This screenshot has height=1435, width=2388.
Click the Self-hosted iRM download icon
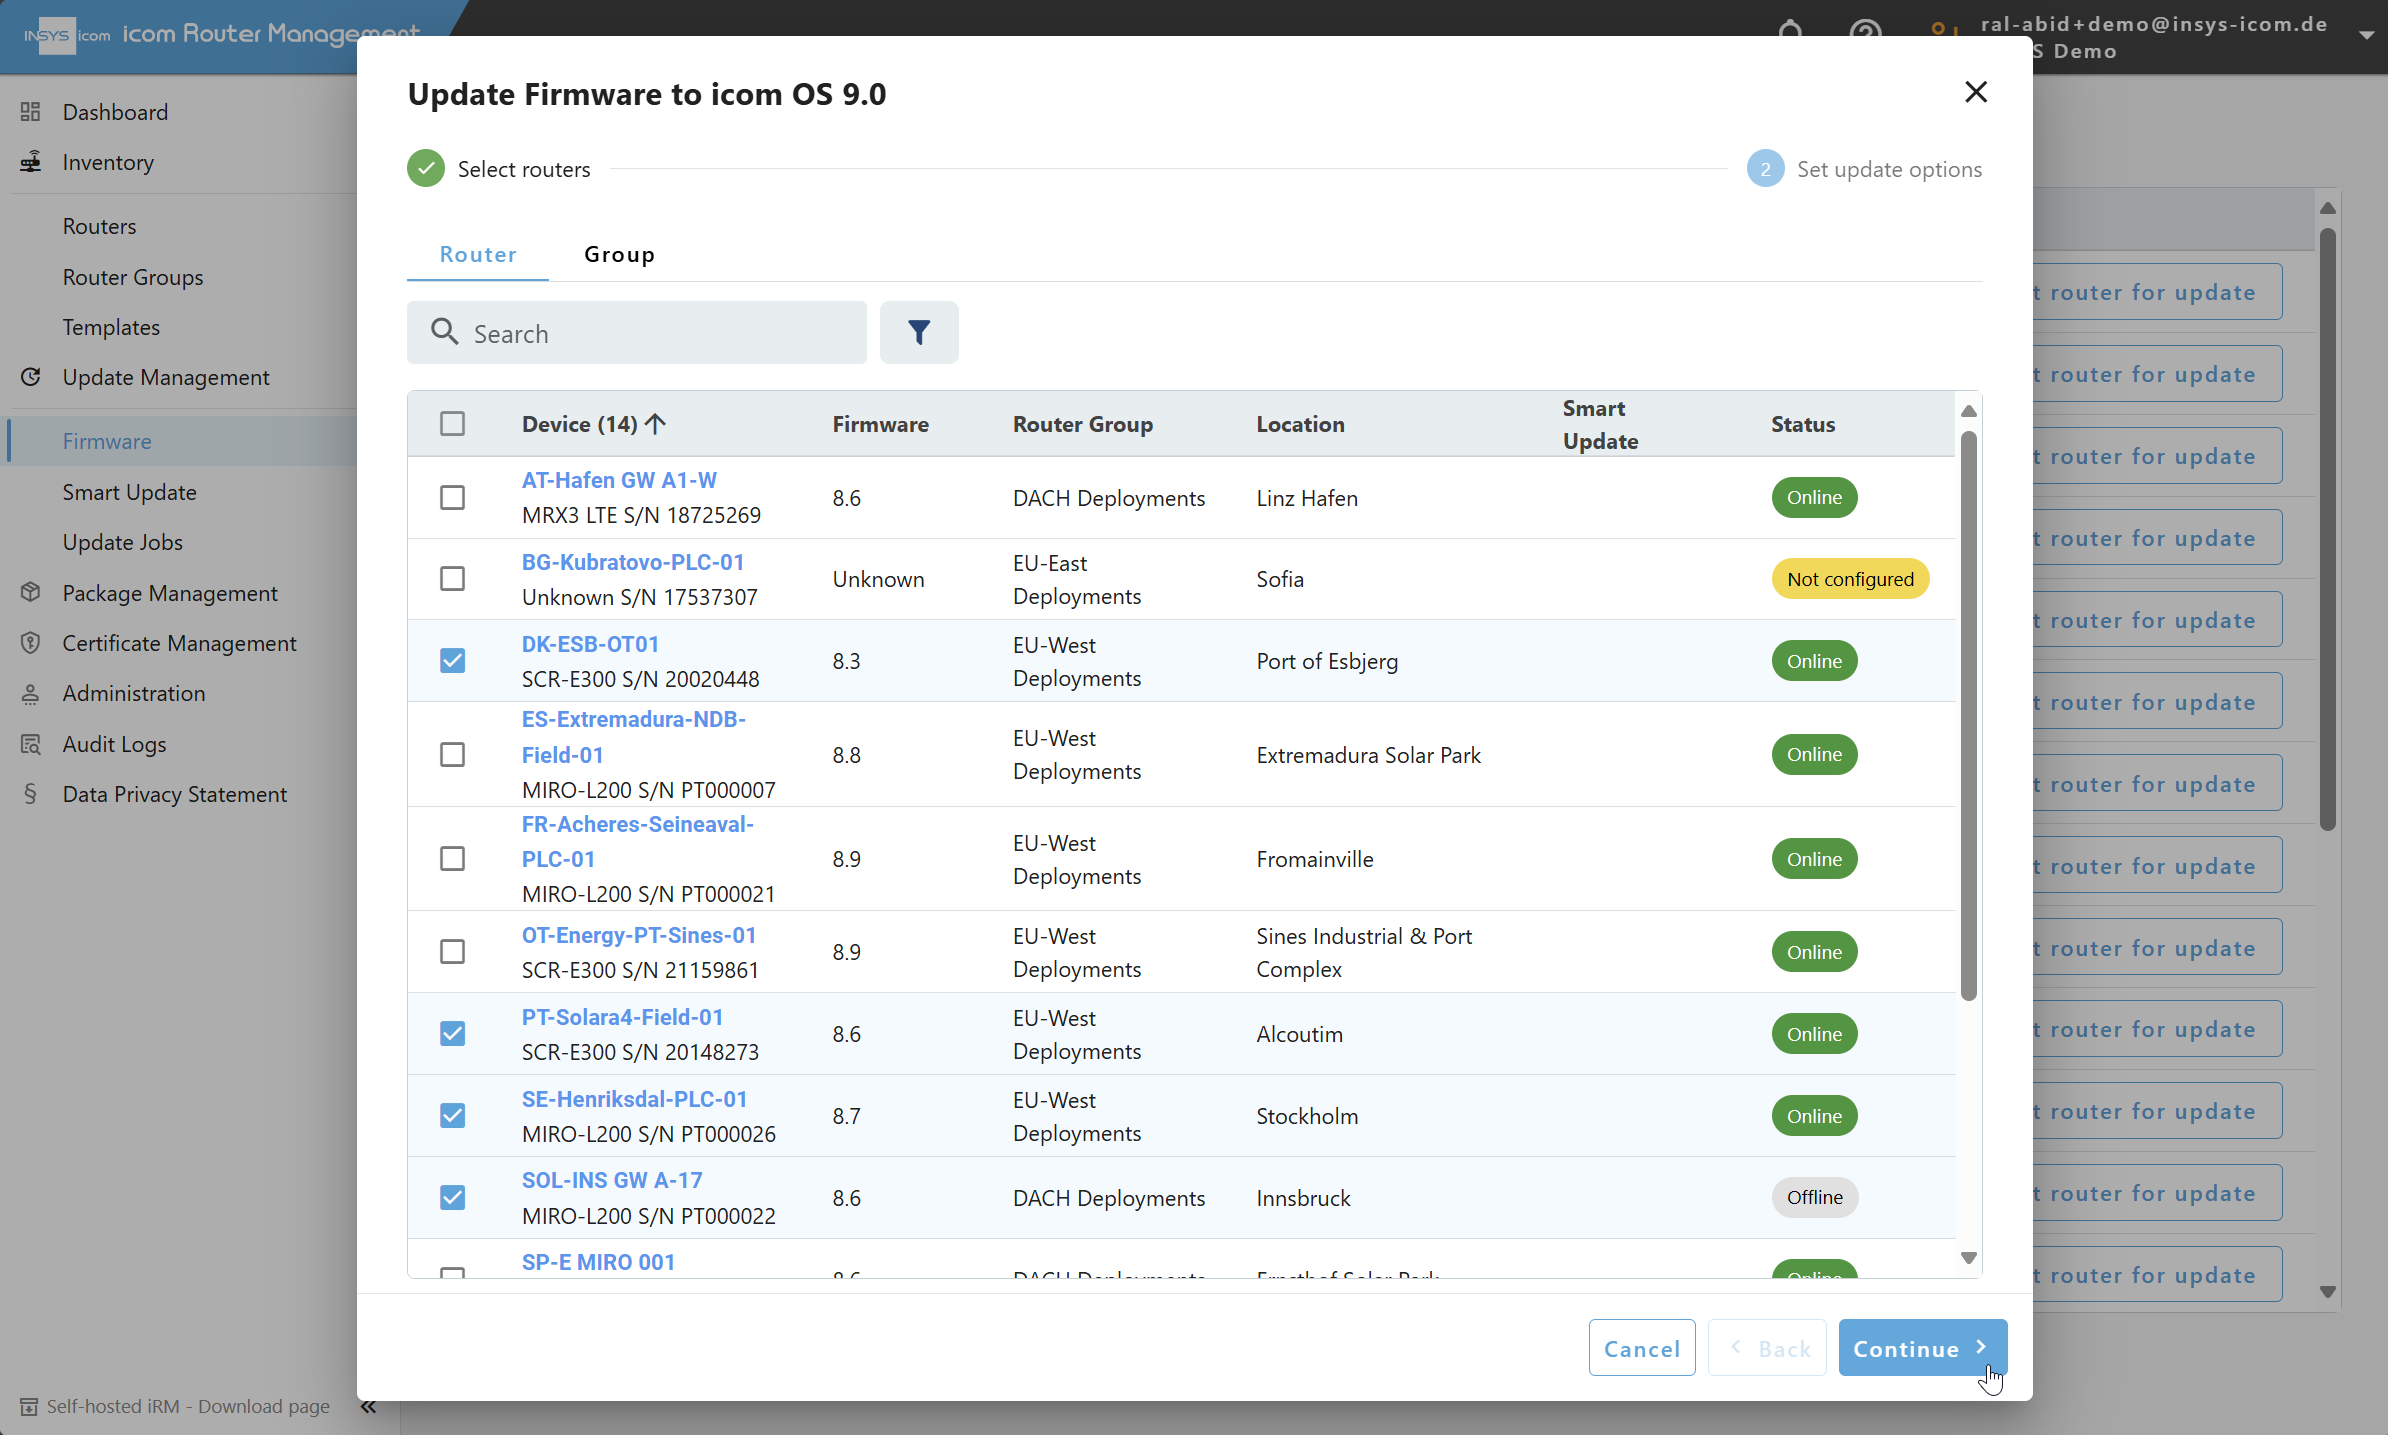[x=29, y=1407]
